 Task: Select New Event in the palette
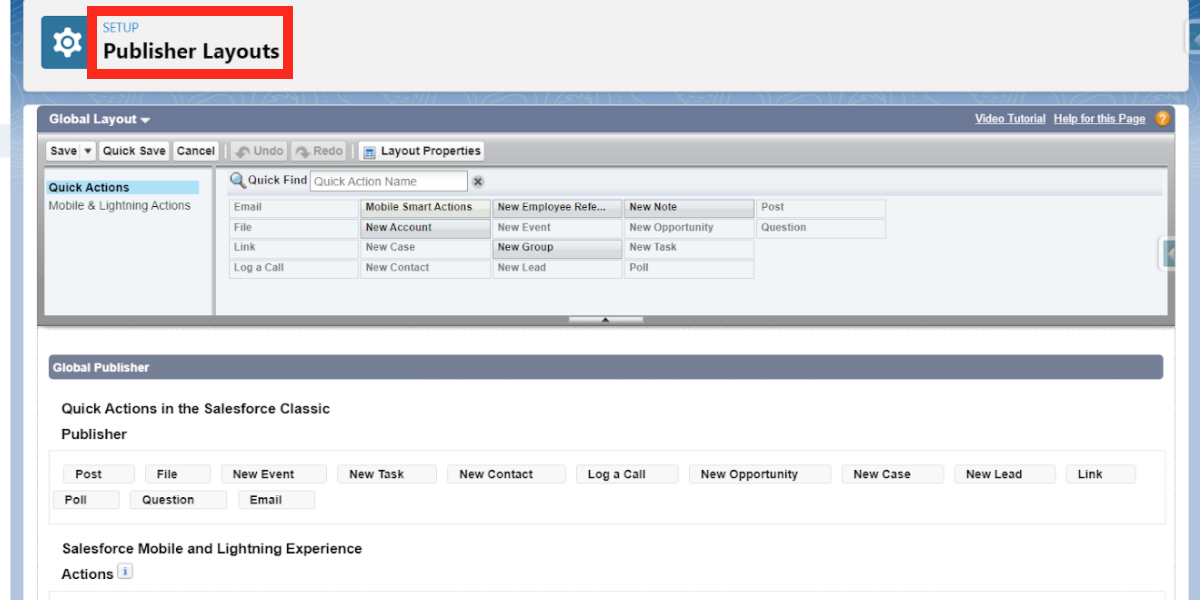pyautogui.click(x=558, y=228)
